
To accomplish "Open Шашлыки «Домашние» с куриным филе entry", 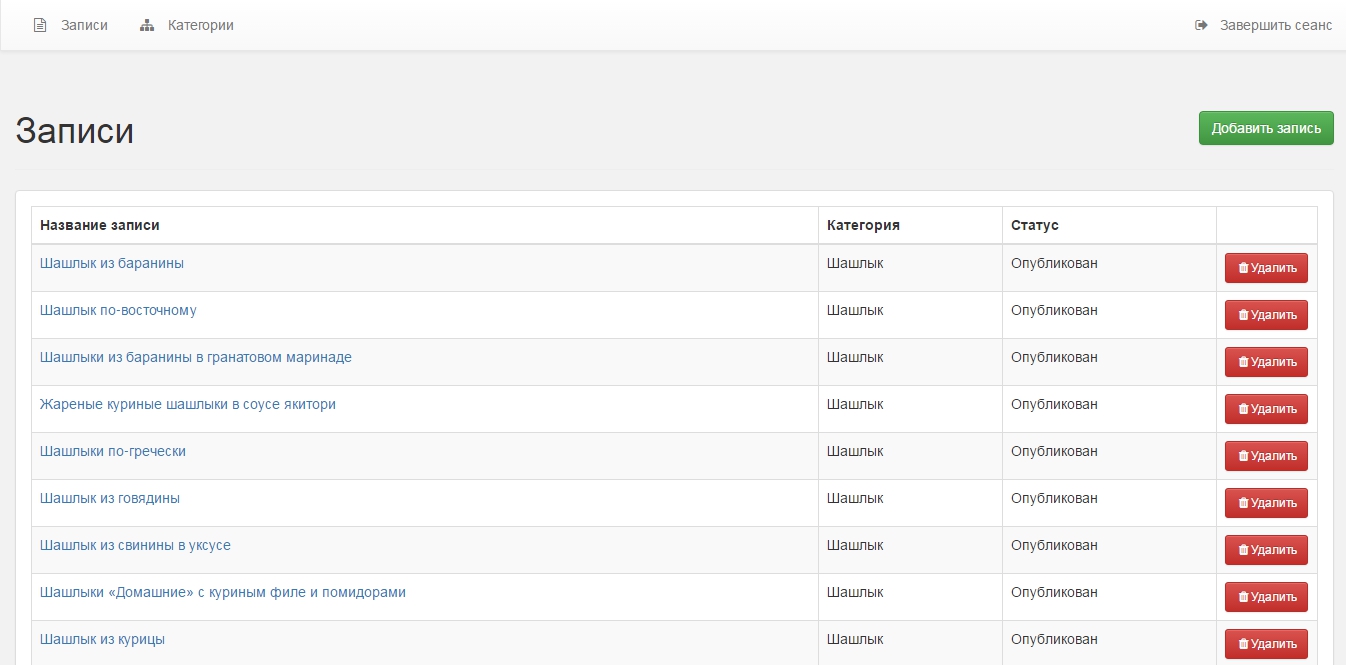I will pos(223,592).
